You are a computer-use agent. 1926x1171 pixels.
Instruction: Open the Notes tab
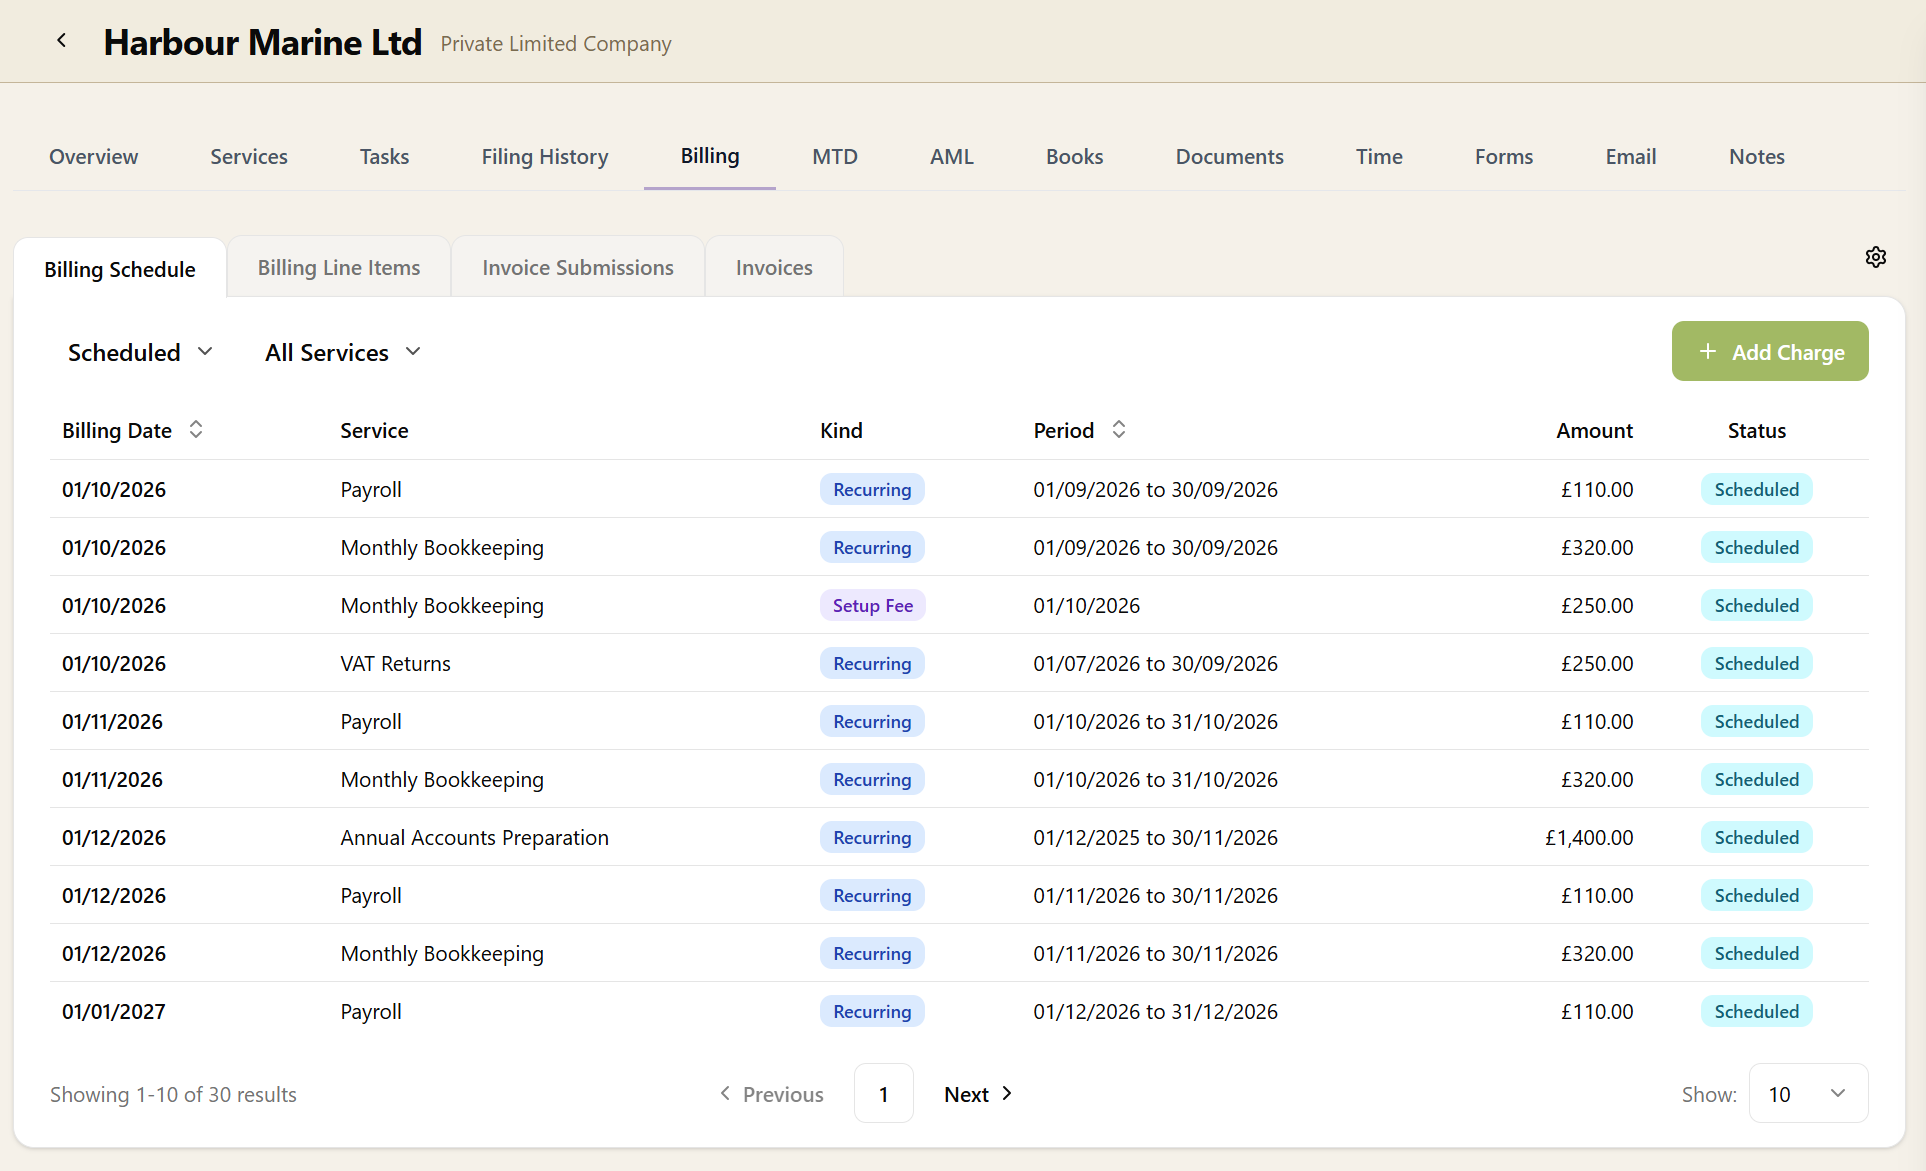(x=1757, y=157)
